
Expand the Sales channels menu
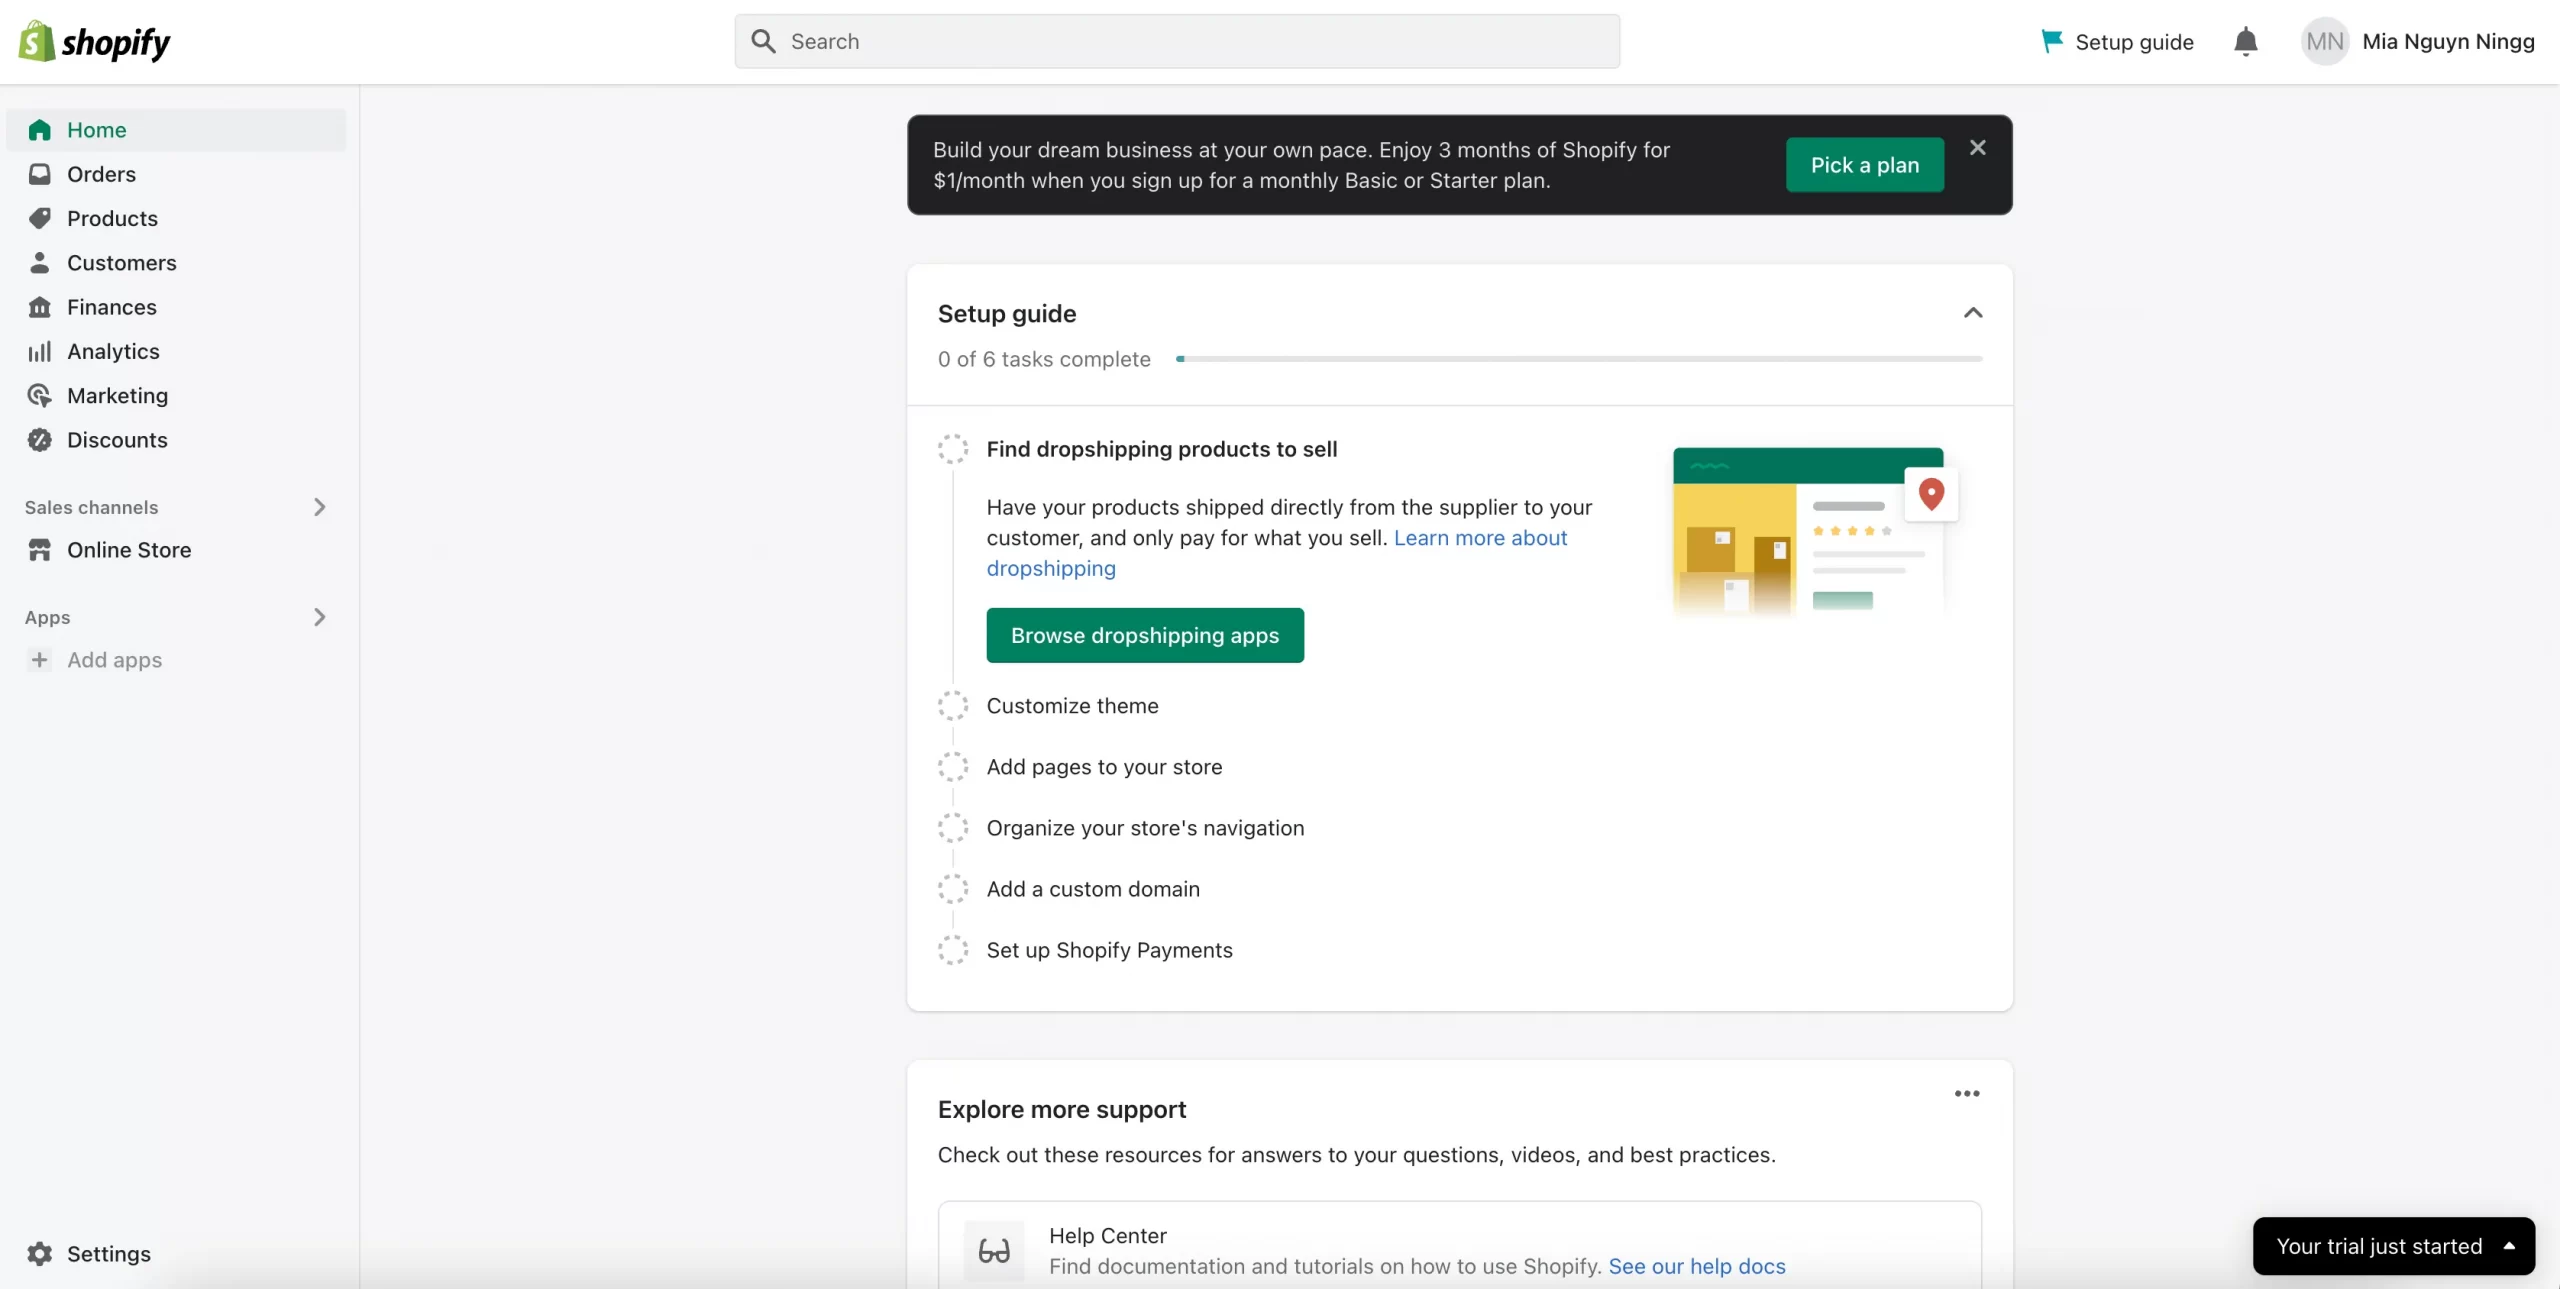click(x=320, y=506)
